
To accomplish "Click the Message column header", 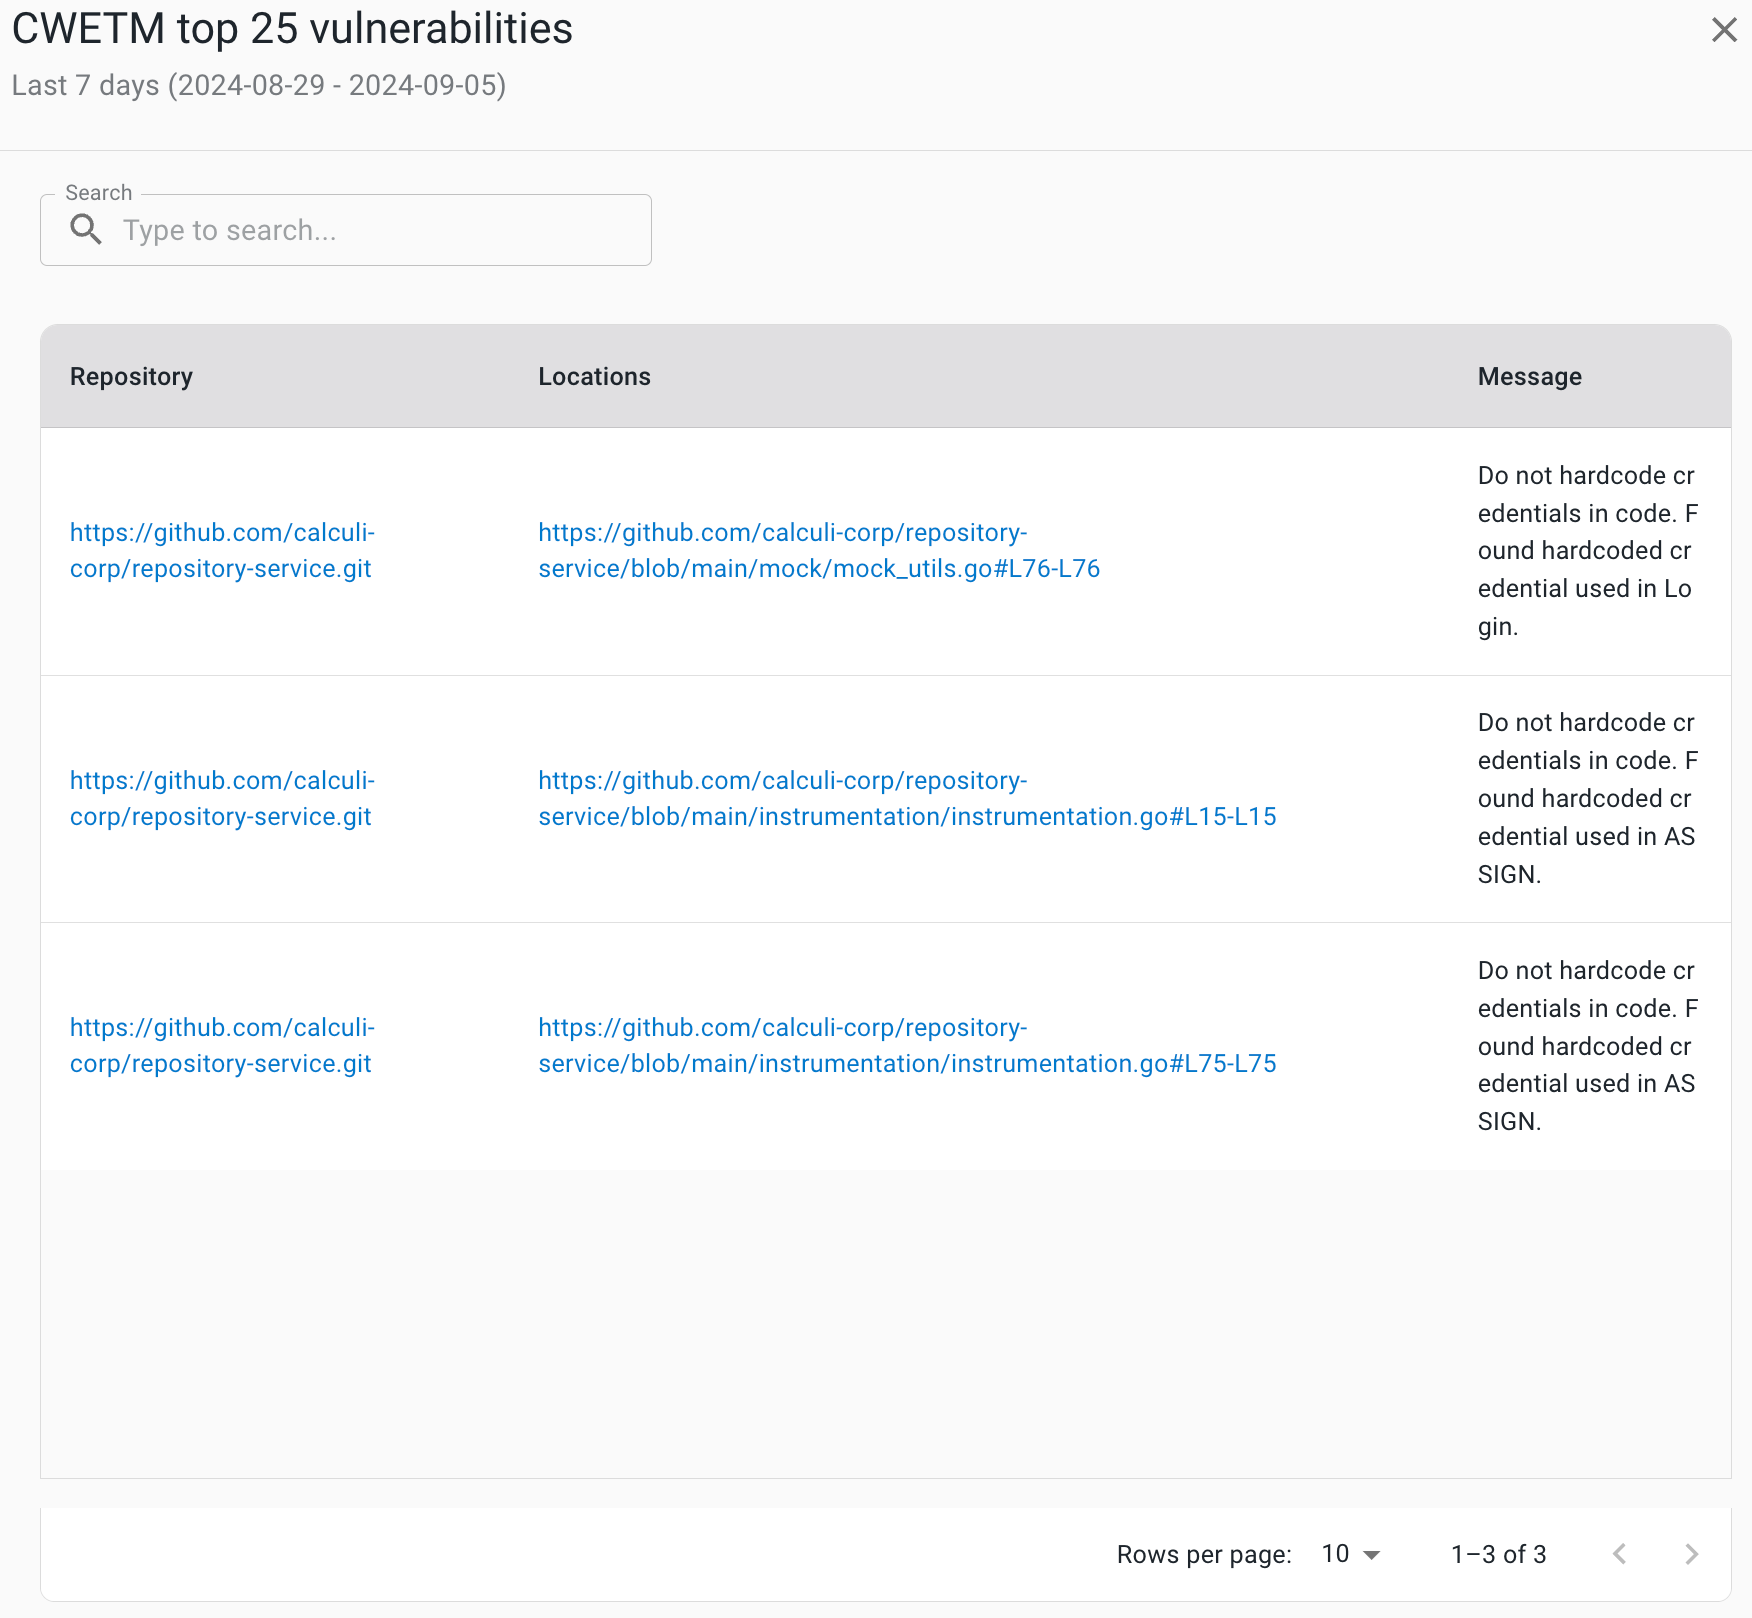I will pos(1529,377).
